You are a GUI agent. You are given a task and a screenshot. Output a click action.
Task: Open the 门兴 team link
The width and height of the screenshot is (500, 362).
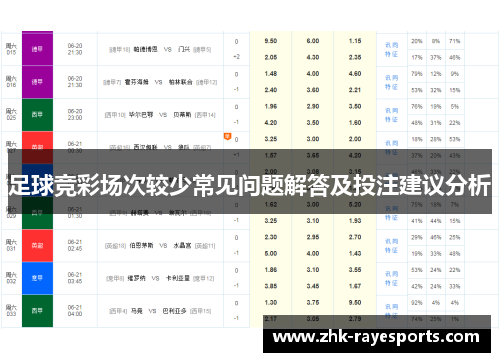coord(184,49)
